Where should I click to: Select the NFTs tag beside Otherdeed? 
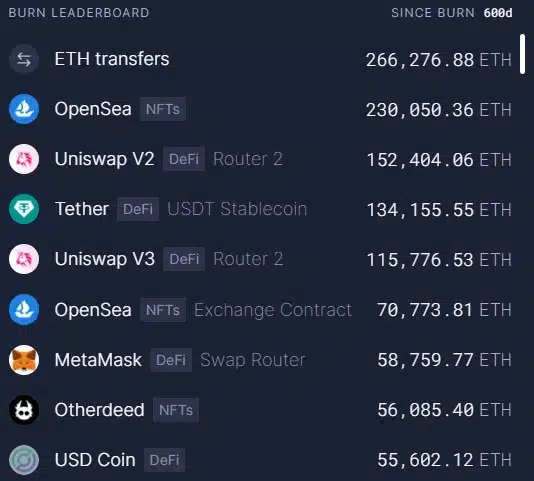pyautogui.click(x=176, y=410)
